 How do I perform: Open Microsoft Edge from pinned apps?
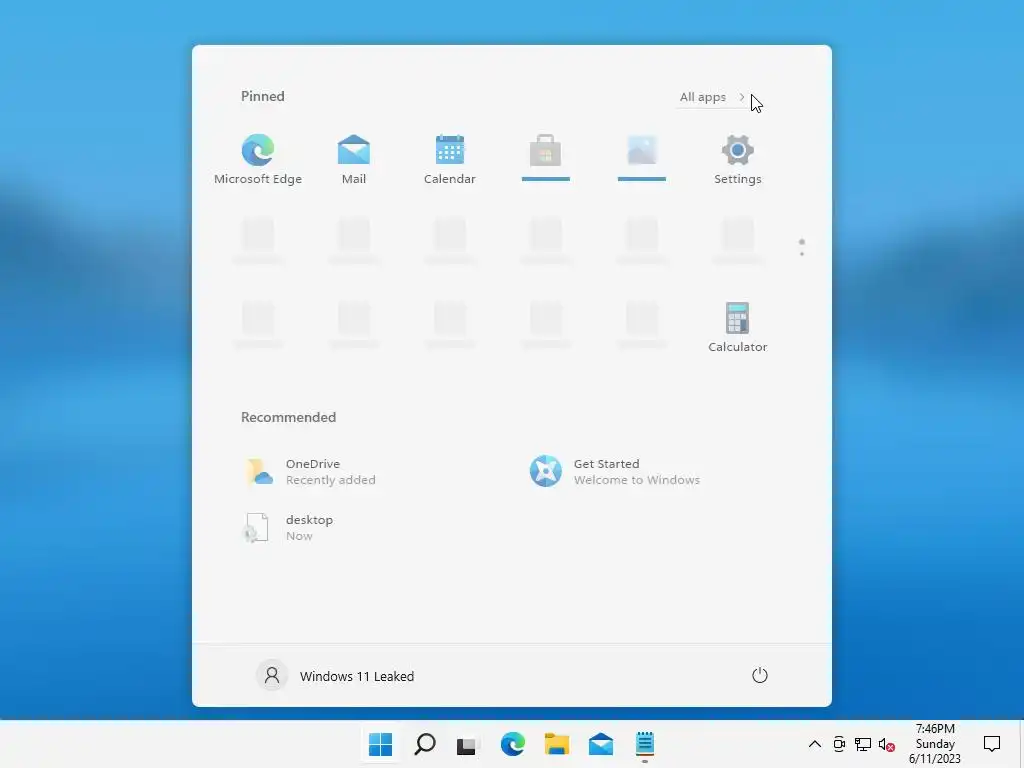click(x=258, y=159)
